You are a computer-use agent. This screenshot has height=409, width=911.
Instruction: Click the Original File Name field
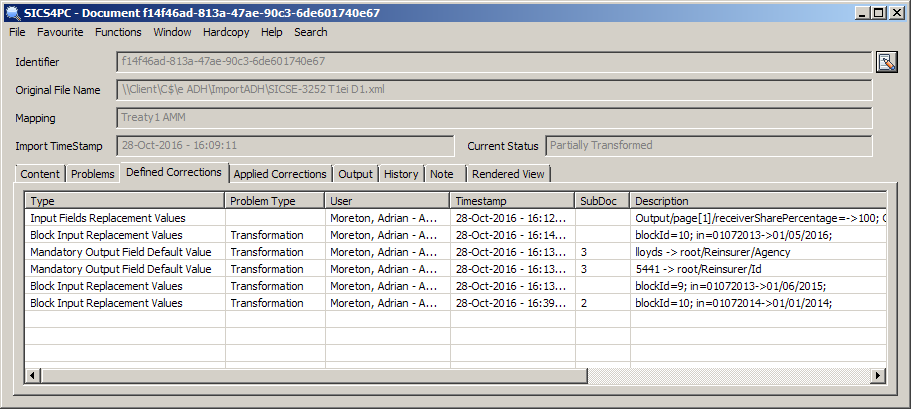[494, 90]
